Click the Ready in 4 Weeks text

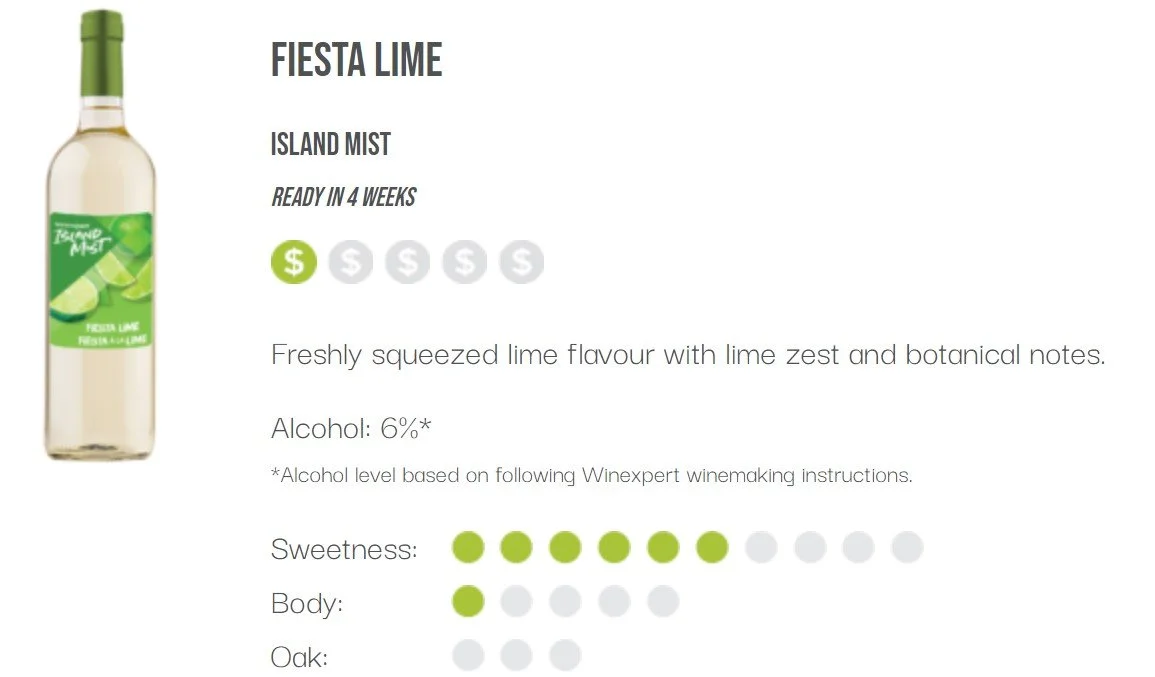[344, 197]
